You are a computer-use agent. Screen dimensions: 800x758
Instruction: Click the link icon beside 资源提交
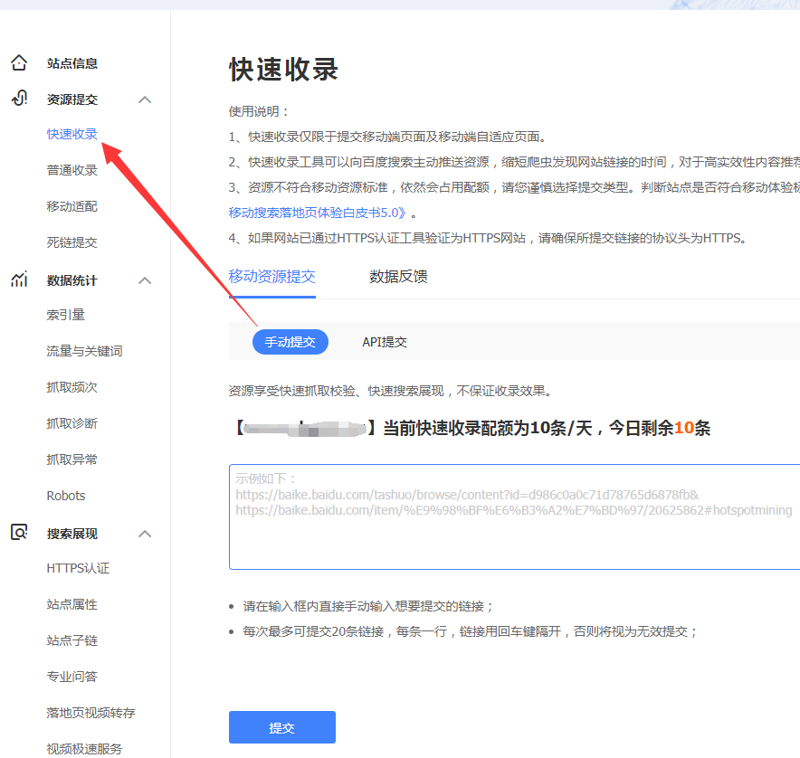click(x=19, y=99)
